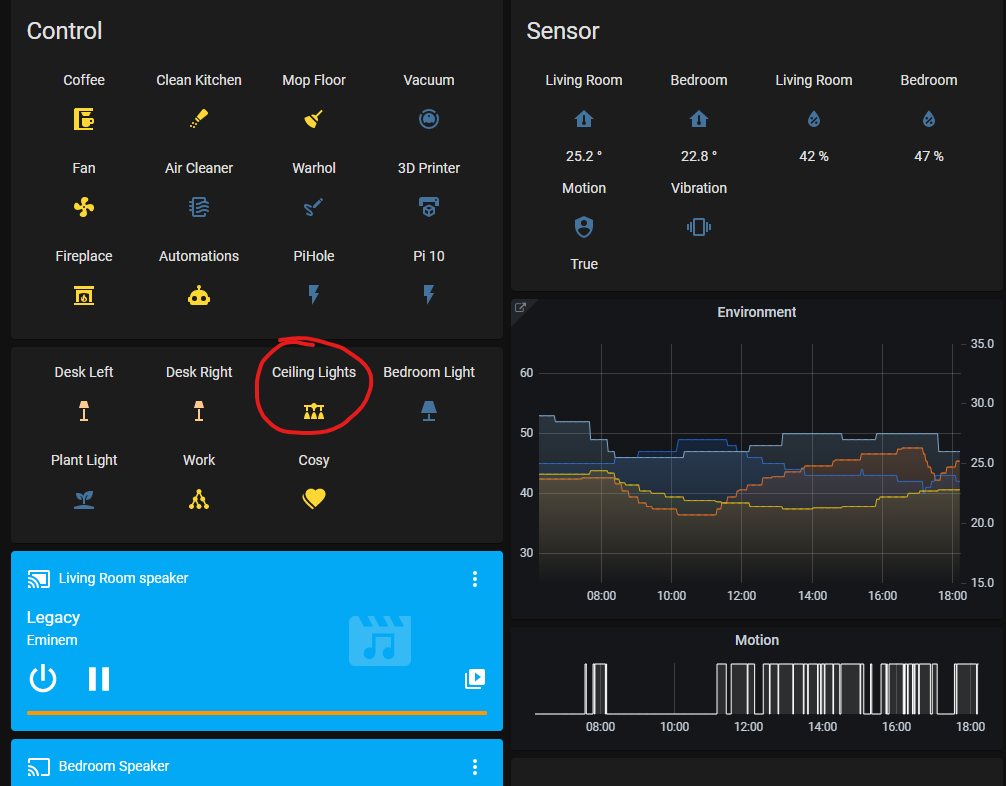Screen dimensions: 1006x786
Task: Activate the Clean Kitchen routine
Action: [198, 119]
